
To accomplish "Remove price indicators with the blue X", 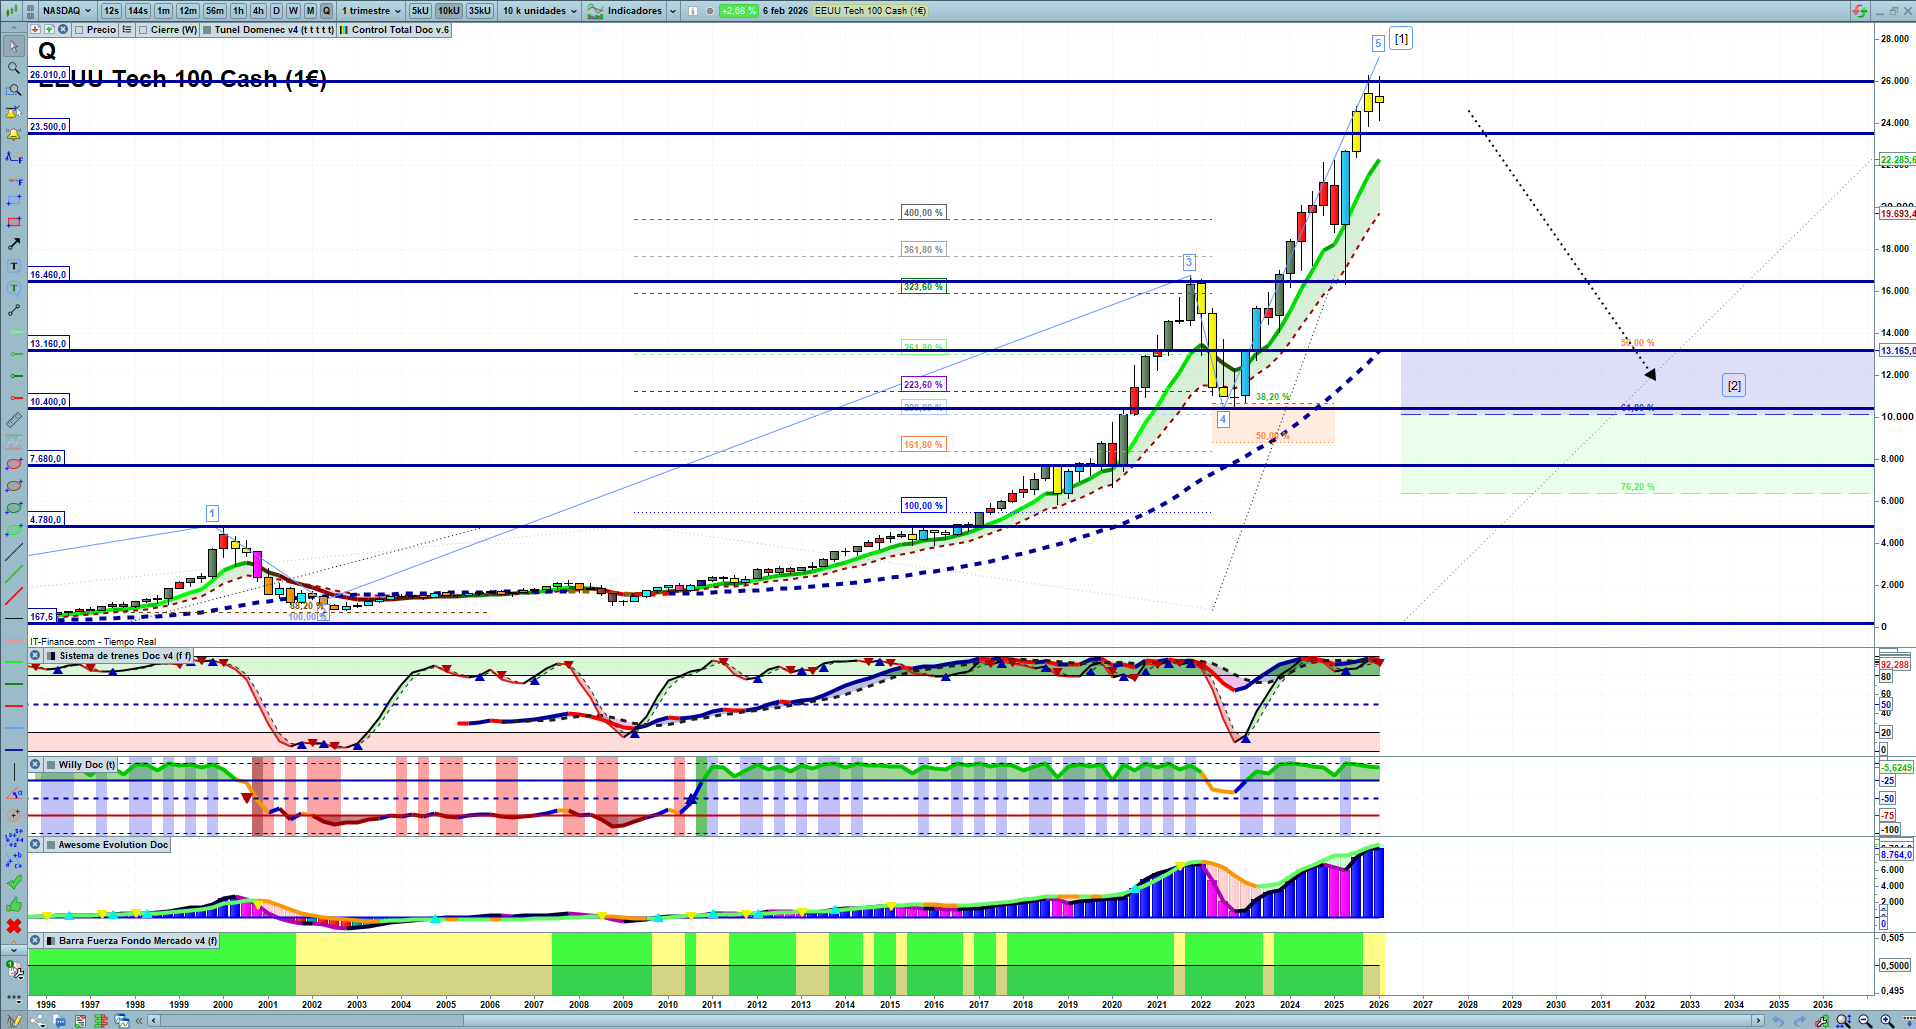I will [x=62, y=30].
